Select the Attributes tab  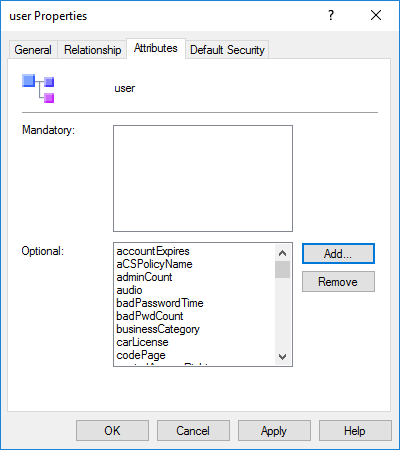156,48
